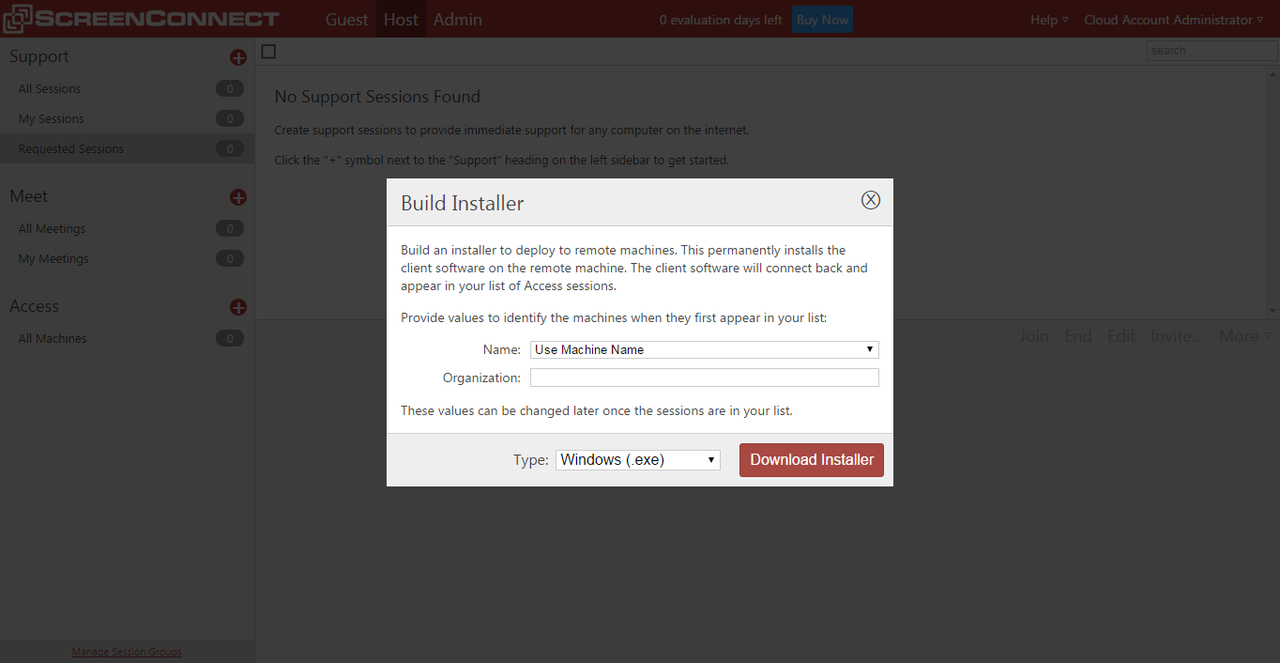
Task: Click the Join action
Action: 1034,336
